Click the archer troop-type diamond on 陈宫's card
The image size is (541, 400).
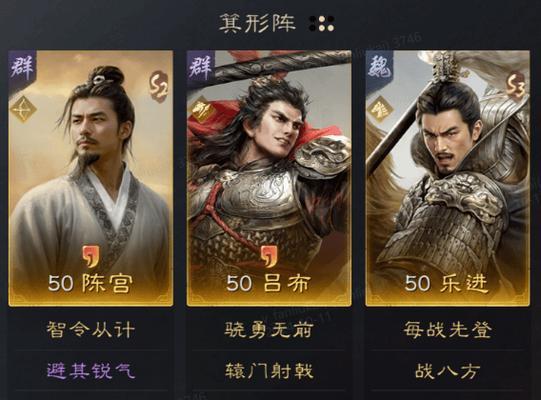tap(23, 110)
